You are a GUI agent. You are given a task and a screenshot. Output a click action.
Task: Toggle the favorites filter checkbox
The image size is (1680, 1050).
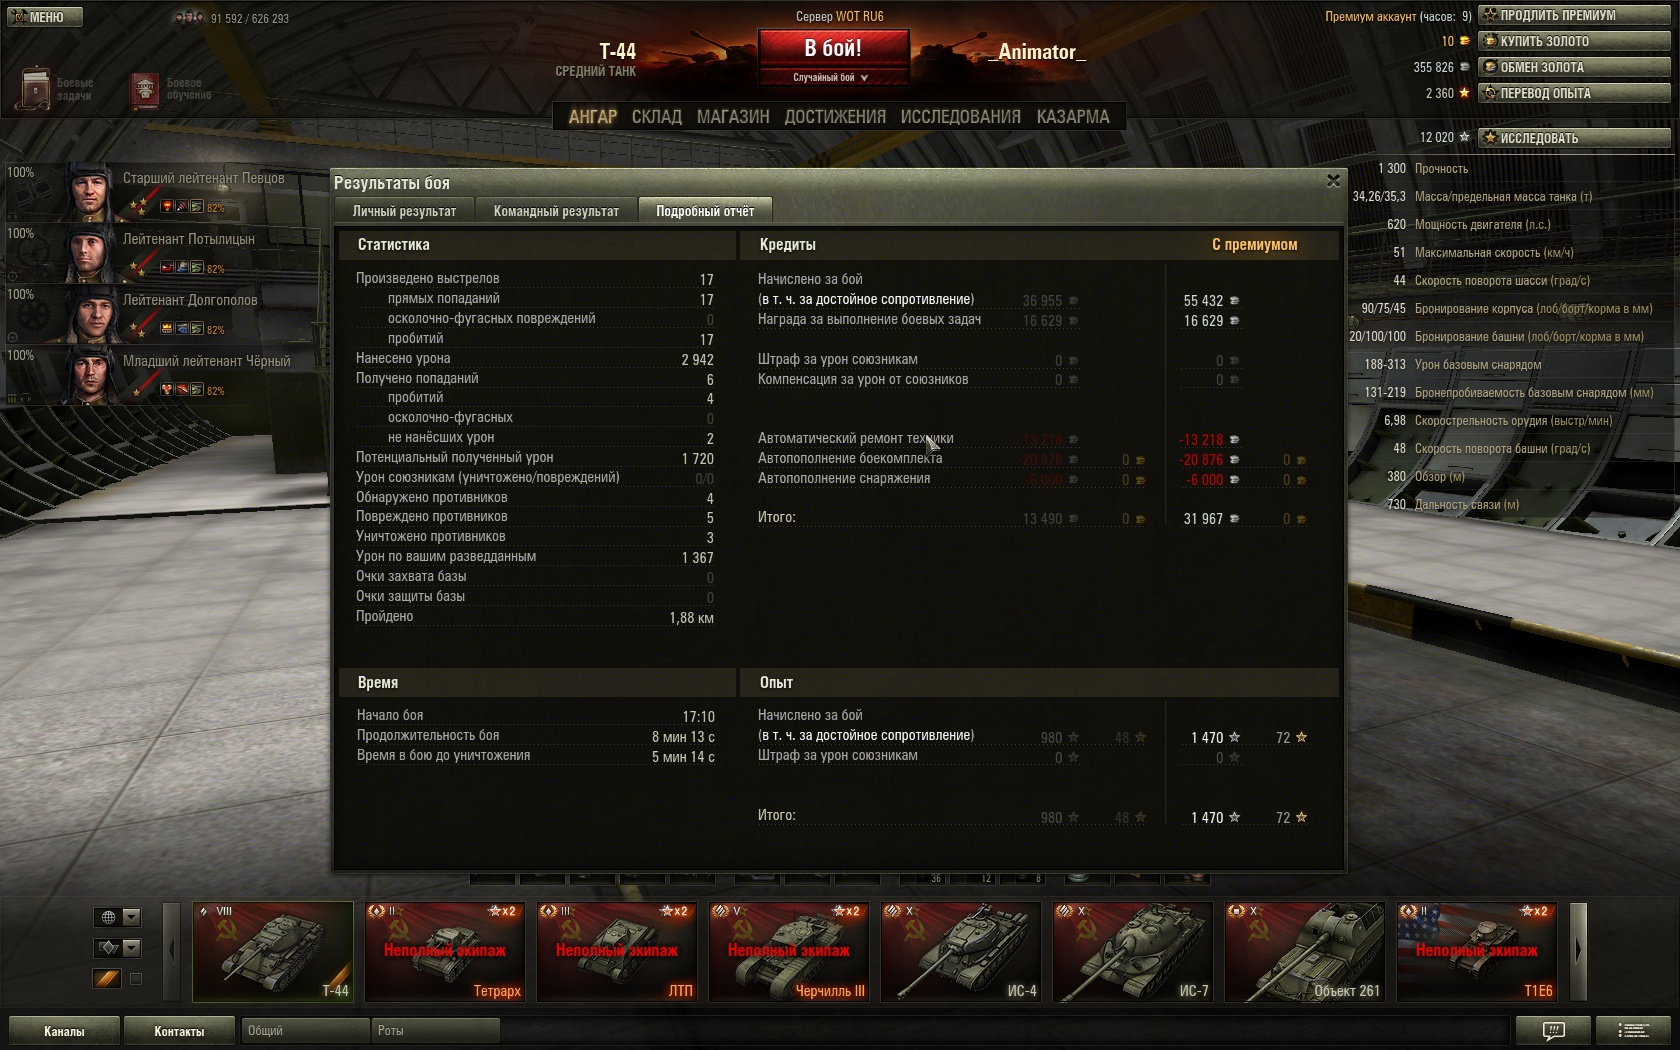pyautogui.click(x=136, y=979)
